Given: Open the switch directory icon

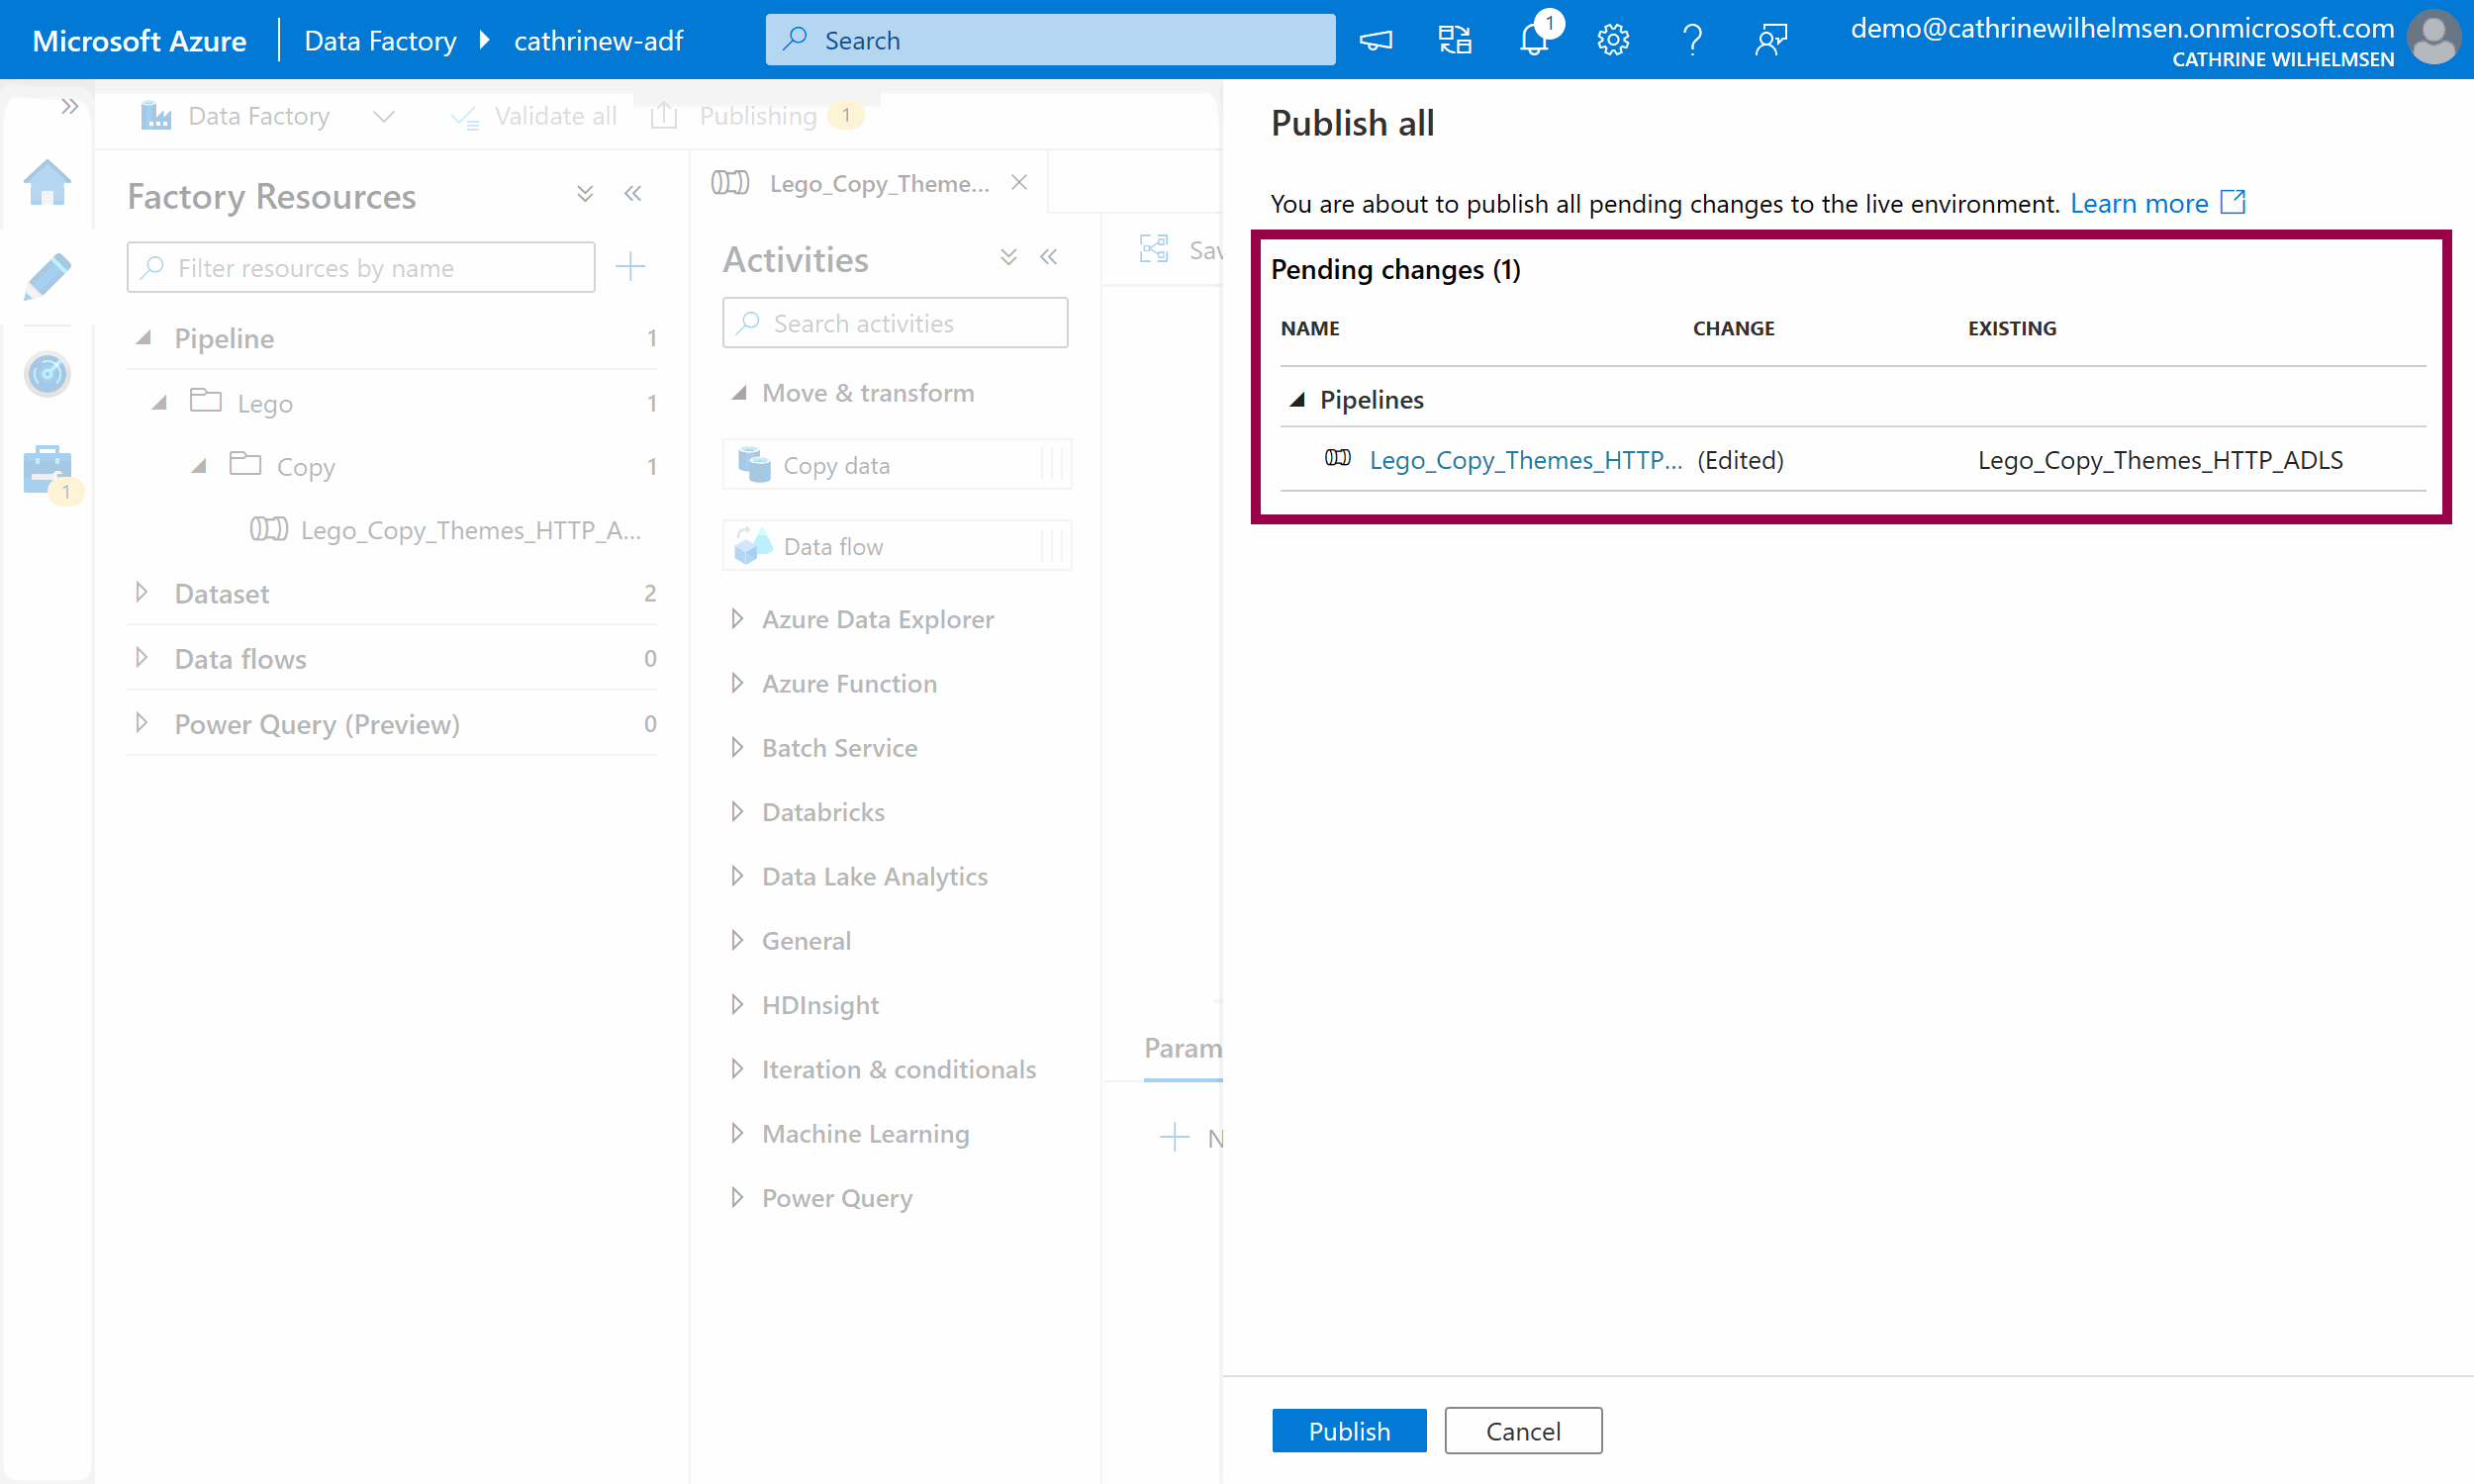Looking at the screenshot, I should [1455, 40].
